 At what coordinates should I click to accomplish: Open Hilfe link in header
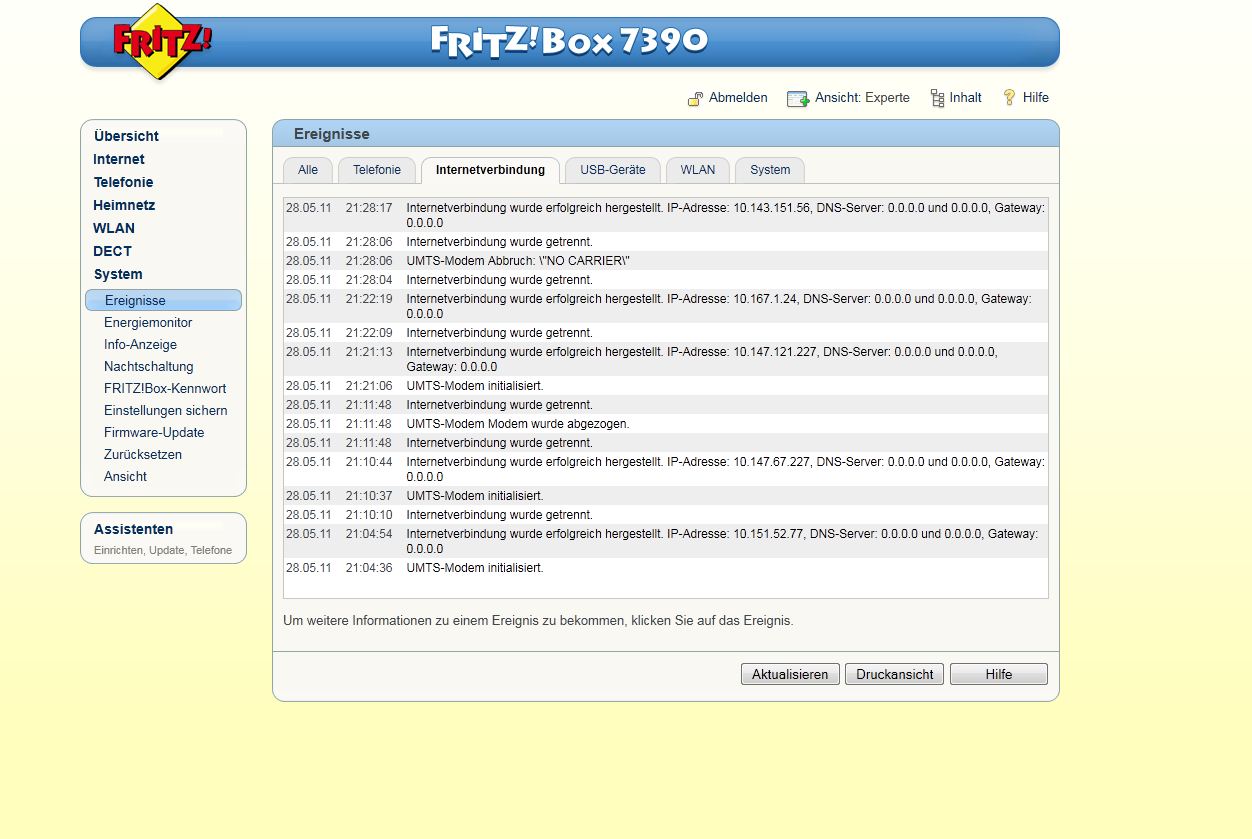(1036, 98)
